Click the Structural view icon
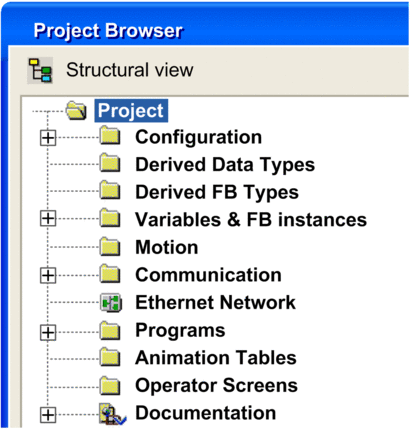The height and width of the screenshot is (436, 419). (40, 70)
